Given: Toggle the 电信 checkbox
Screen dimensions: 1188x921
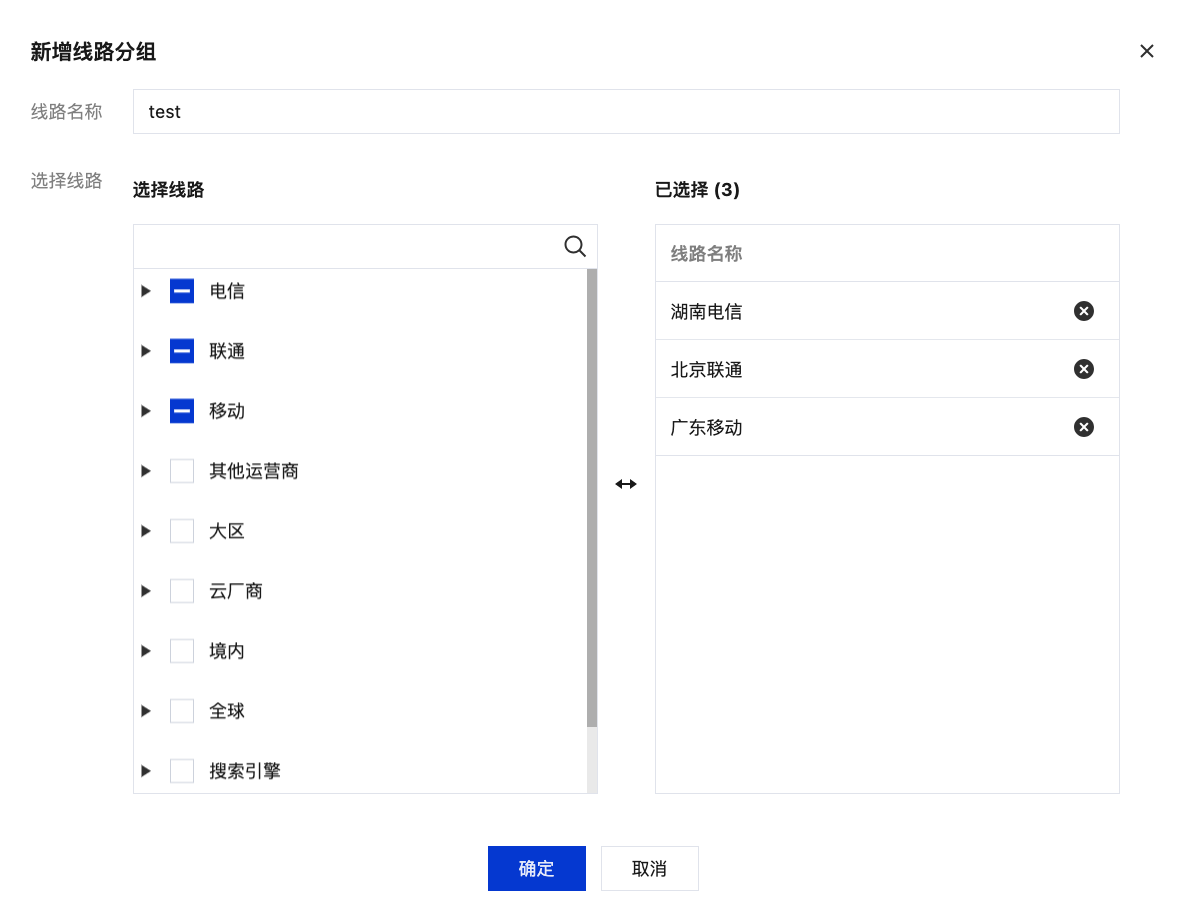Looking at the screenshot, I should click(x=182, y=291).
